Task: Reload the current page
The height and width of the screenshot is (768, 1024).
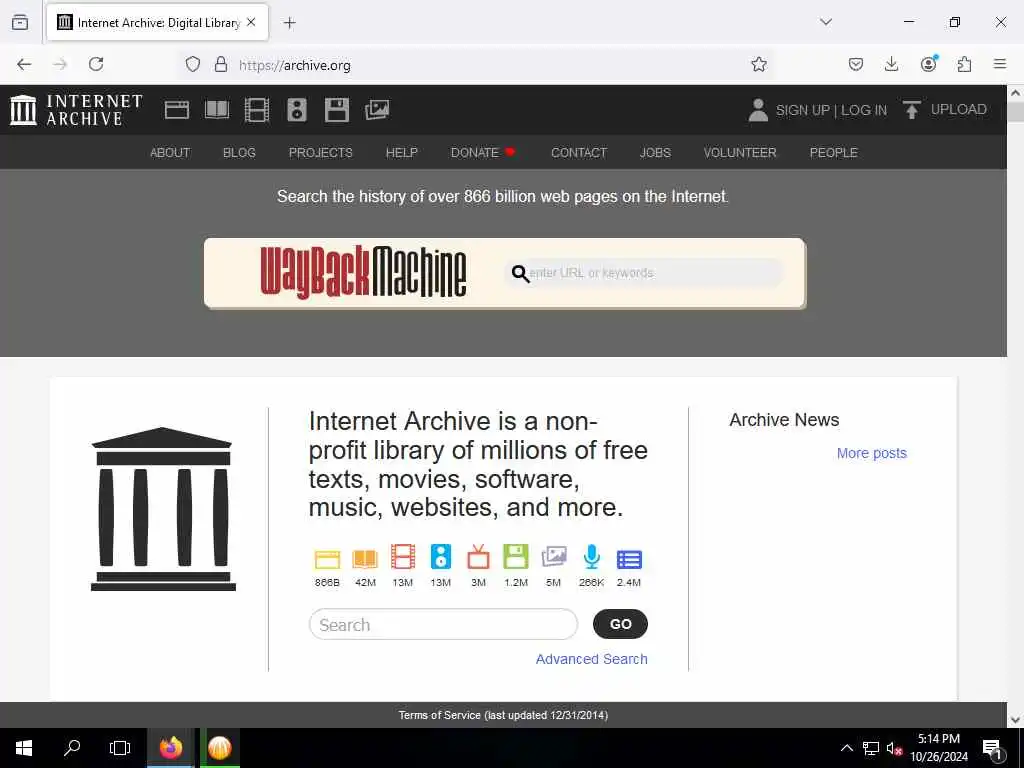Action: [96, 64]
